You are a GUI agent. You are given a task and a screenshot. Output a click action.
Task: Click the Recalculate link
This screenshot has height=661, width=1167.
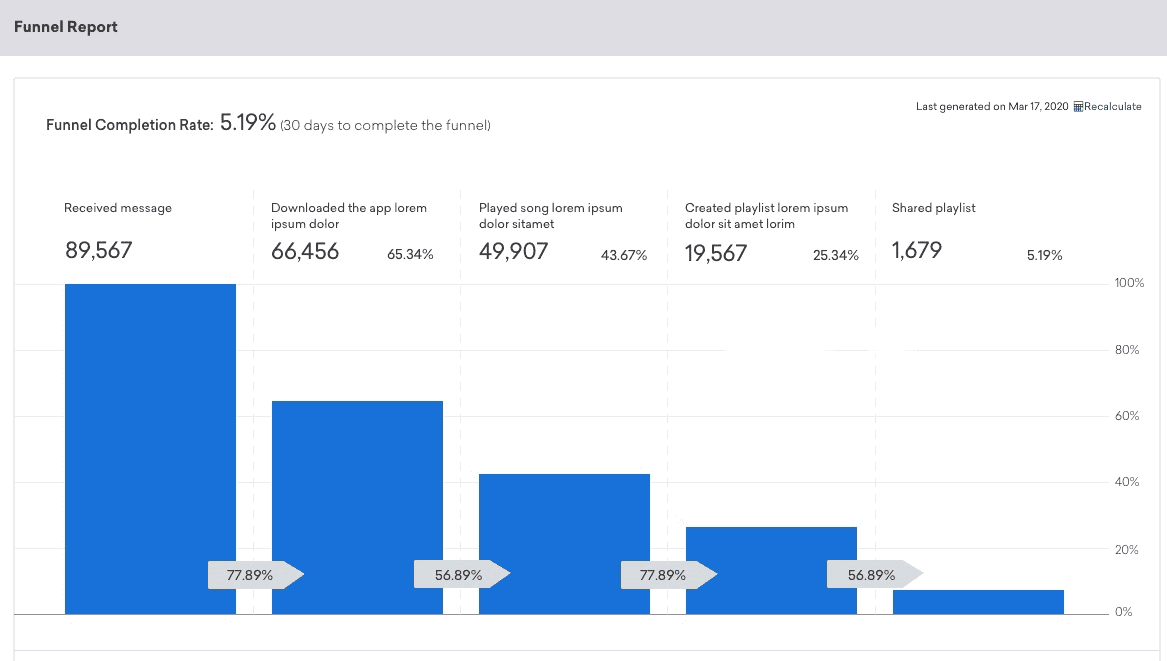point(1112,106)
